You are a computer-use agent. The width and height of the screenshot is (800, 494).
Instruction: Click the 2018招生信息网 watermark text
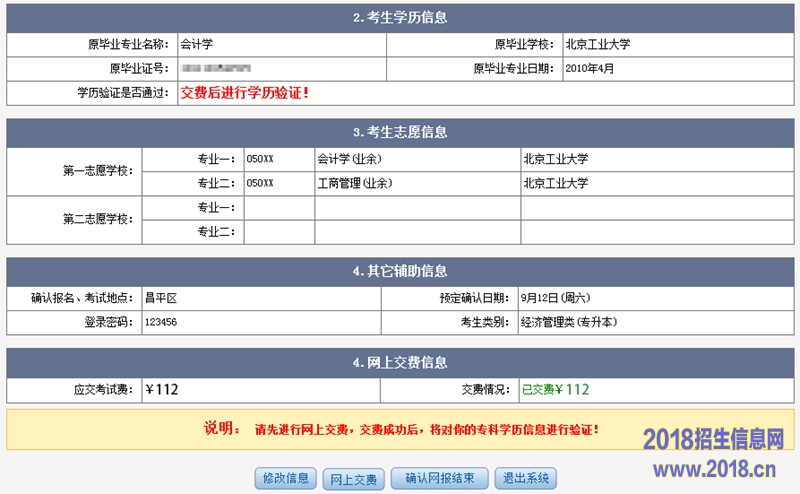pyautogui.click(x=713, y=439)
